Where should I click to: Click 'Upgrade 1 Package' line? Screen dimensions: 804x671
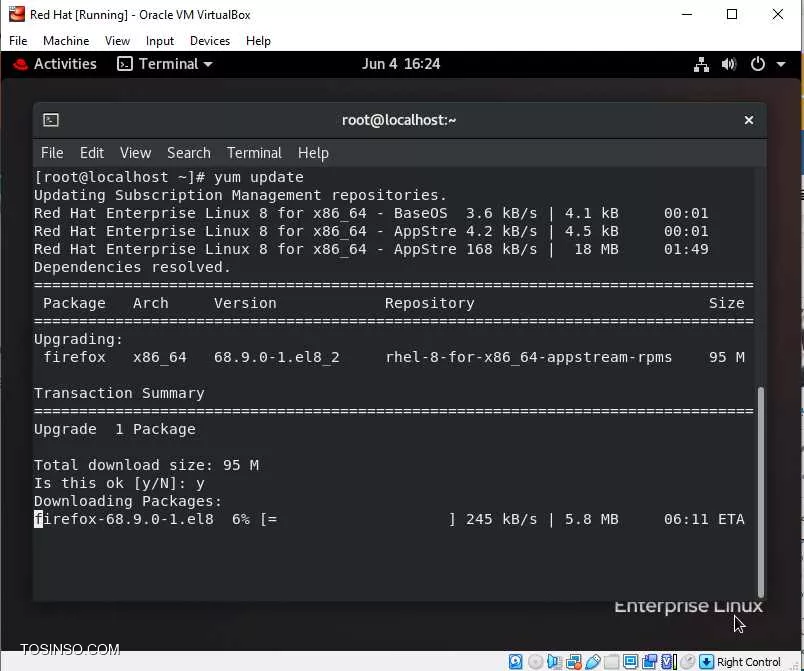tap(114, 429)
